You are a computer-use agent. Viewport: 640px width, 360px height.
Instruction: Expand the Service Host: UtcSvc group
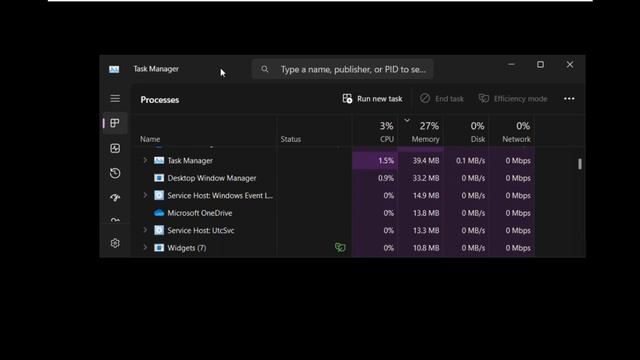pos(145,230)
